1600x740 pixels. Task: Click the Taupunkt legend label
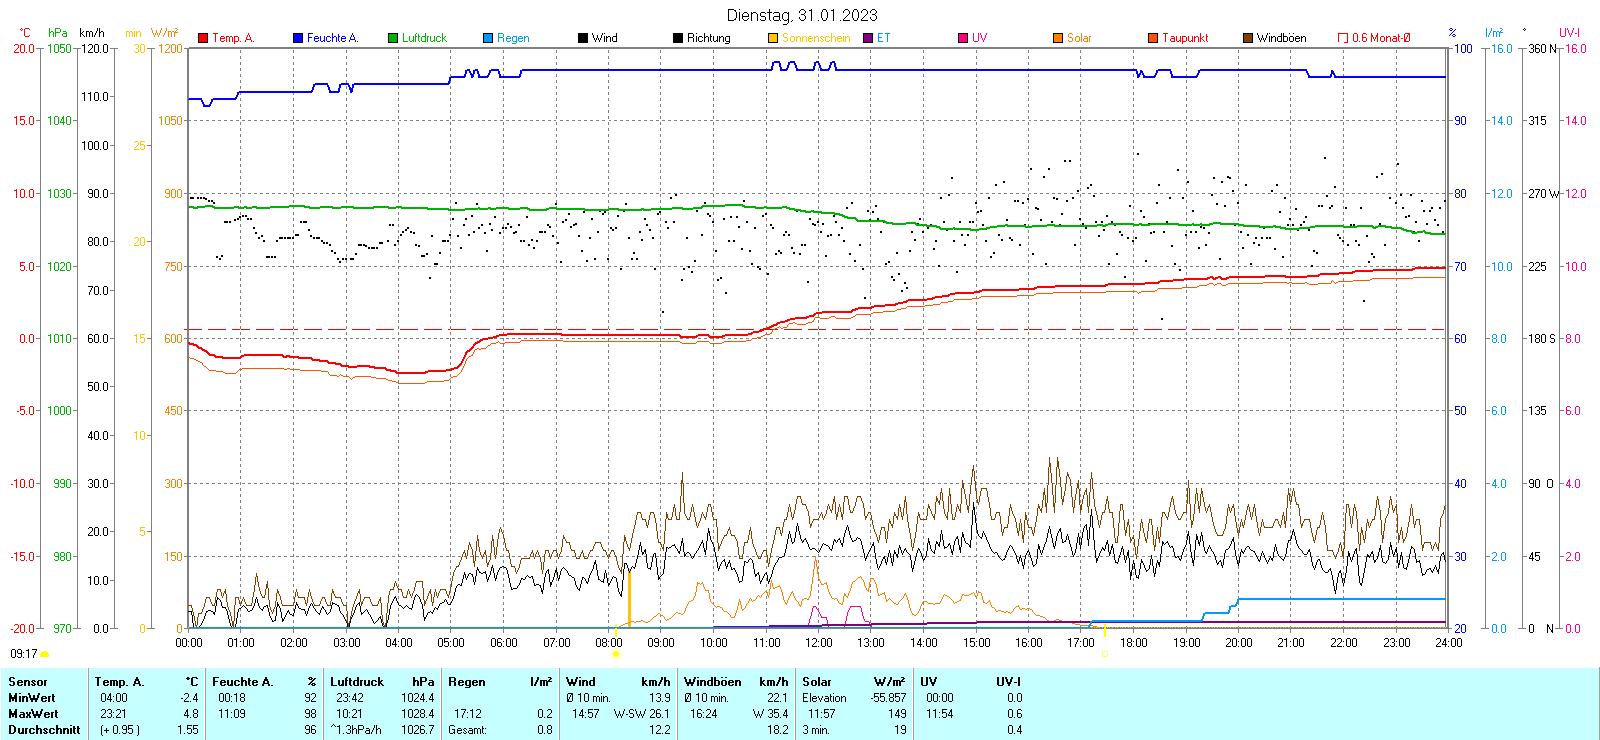click(1185, 38)
